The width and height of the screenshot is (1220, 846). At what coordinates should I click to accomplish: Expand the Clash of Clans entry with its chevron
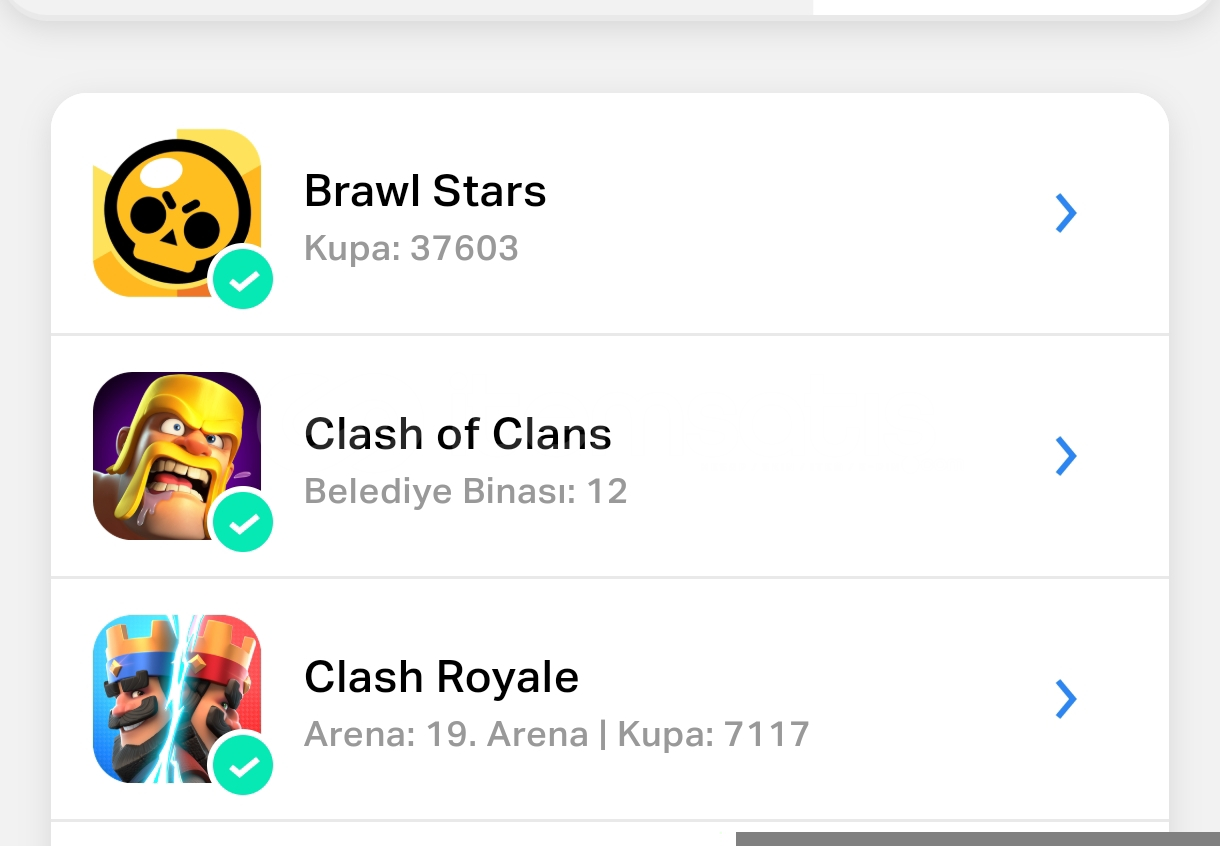[1066, 456]
